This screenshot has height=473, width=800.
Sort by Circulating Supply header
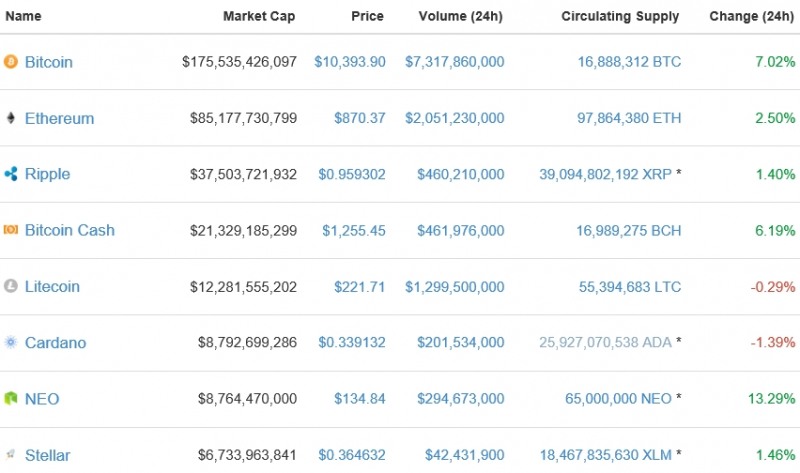[620, 16]
